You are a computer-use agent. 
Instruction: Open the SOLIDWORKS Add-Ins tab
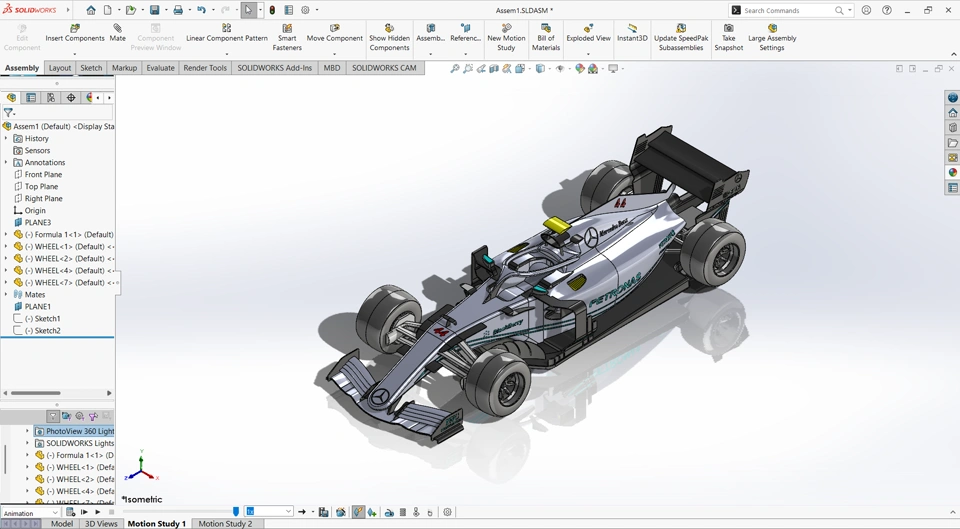pos(274,68)
